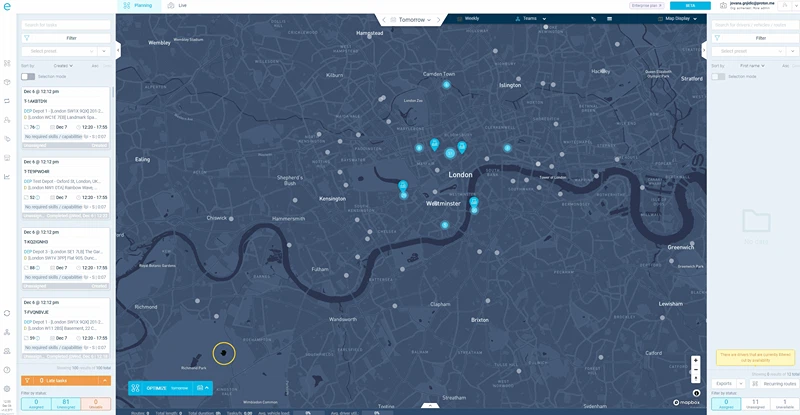Collapse the left tasks panel with arrow handle

click(119, 50)
